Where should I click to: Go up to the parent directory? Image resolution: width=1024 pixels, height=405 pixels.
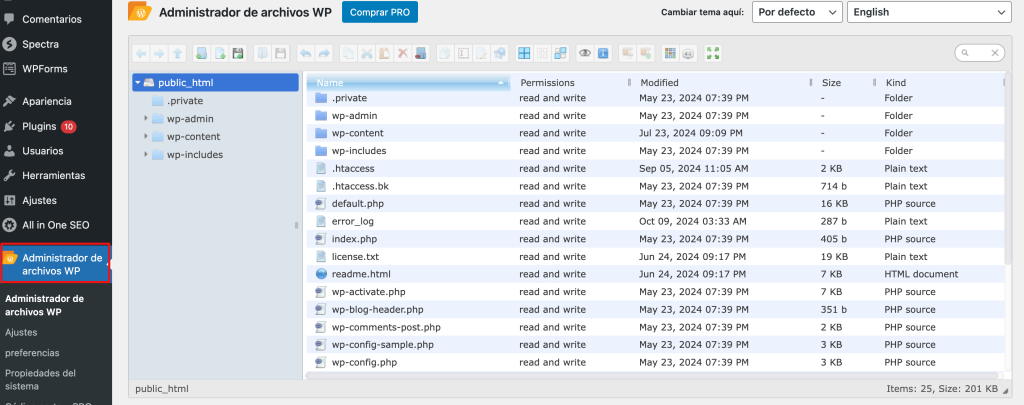[x=178, y=53]
